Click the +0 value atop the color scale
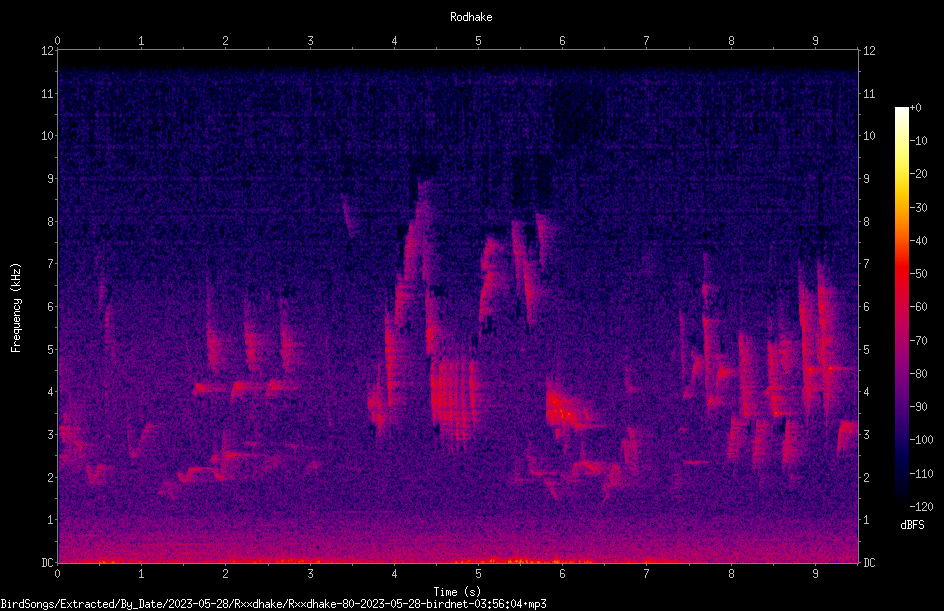The height and width of the screenshot is (611, 944). pos(916,108)
